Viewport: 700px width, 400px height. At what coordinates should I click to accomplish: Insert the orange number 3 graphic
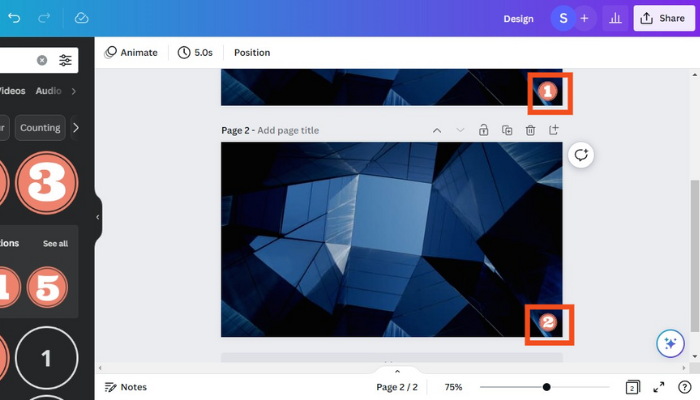click(x=47, y=183)
